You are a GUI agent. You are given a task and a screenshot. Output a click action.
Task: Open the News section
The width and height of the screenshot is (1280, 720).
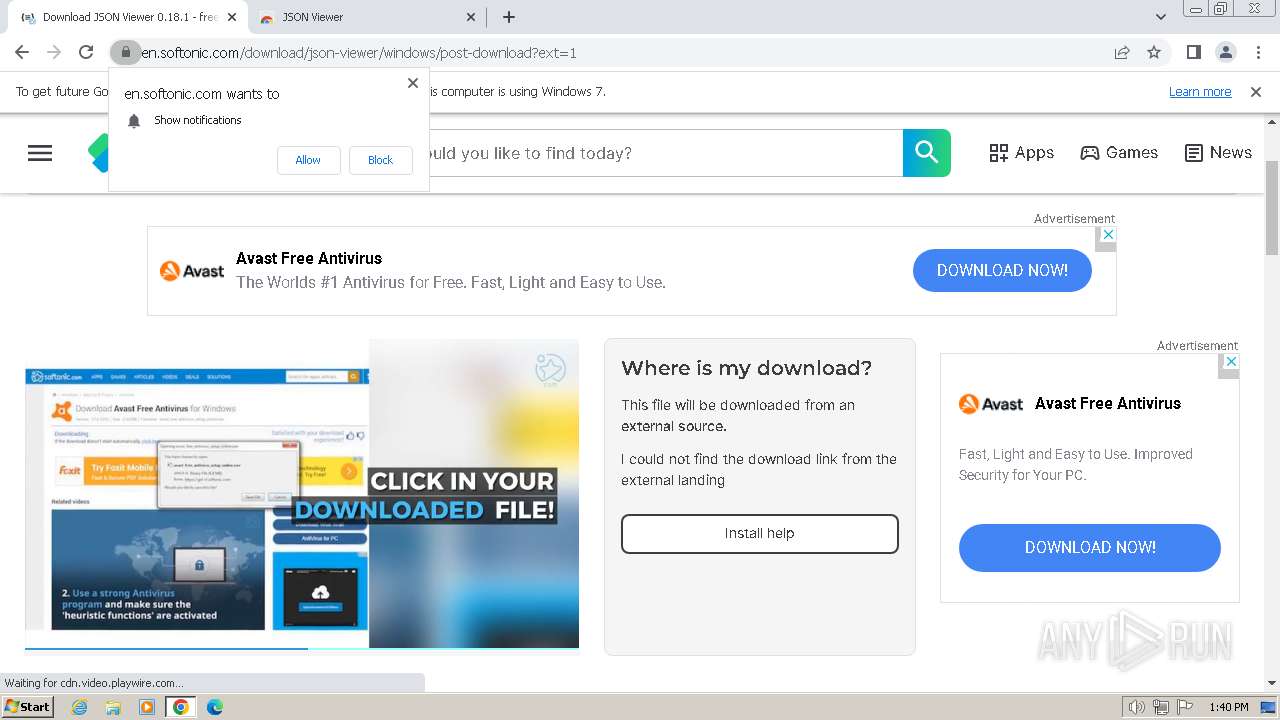(1218, 153)
